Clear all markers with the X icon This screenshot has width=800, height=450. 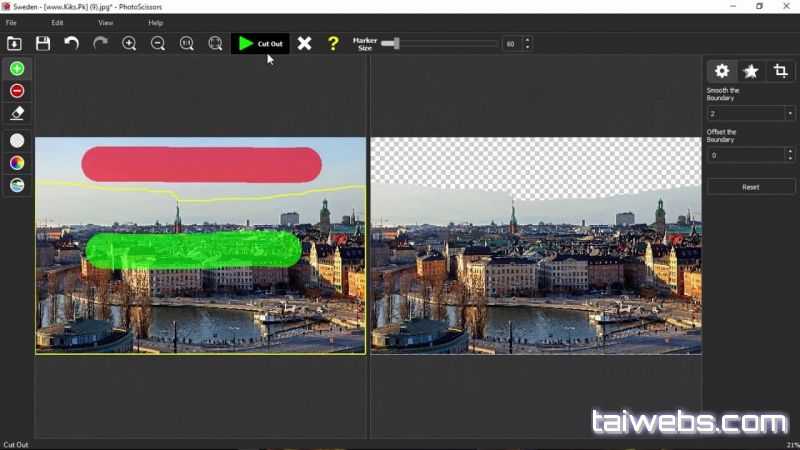pyautogui.click(x=304, y=43)
